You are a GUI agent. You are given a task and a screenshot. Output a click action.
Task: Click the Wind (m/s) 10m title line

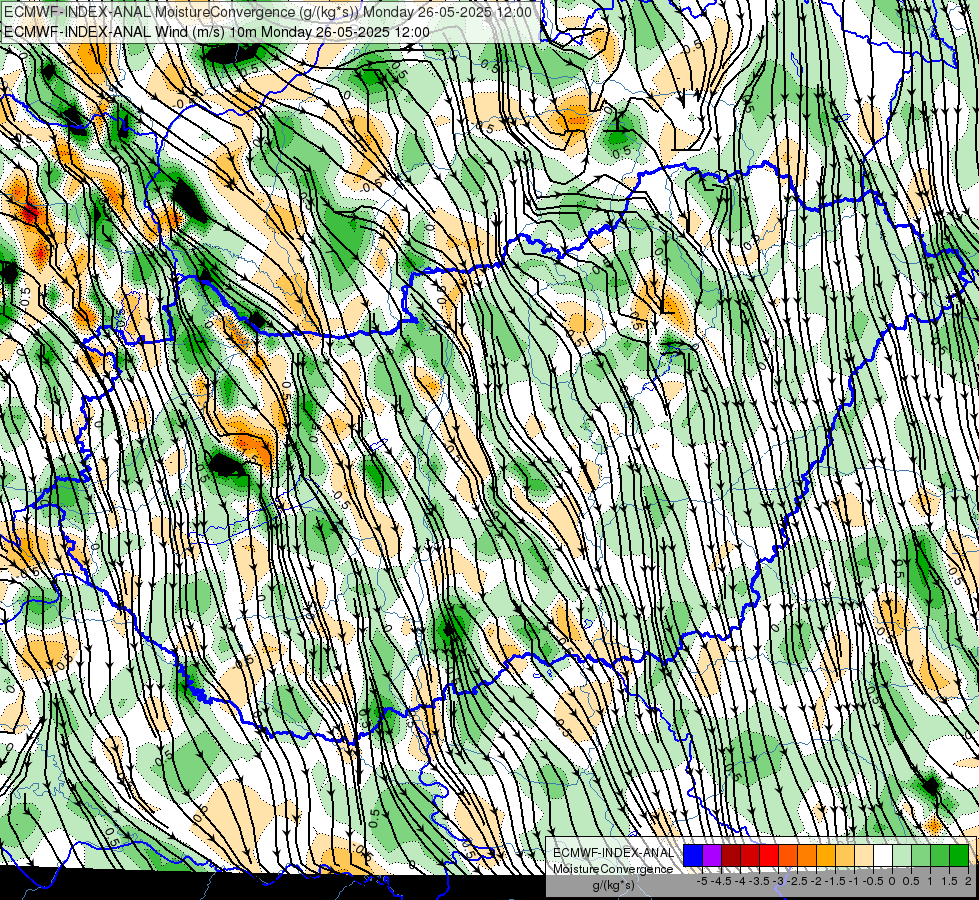(x=217, y=31)
